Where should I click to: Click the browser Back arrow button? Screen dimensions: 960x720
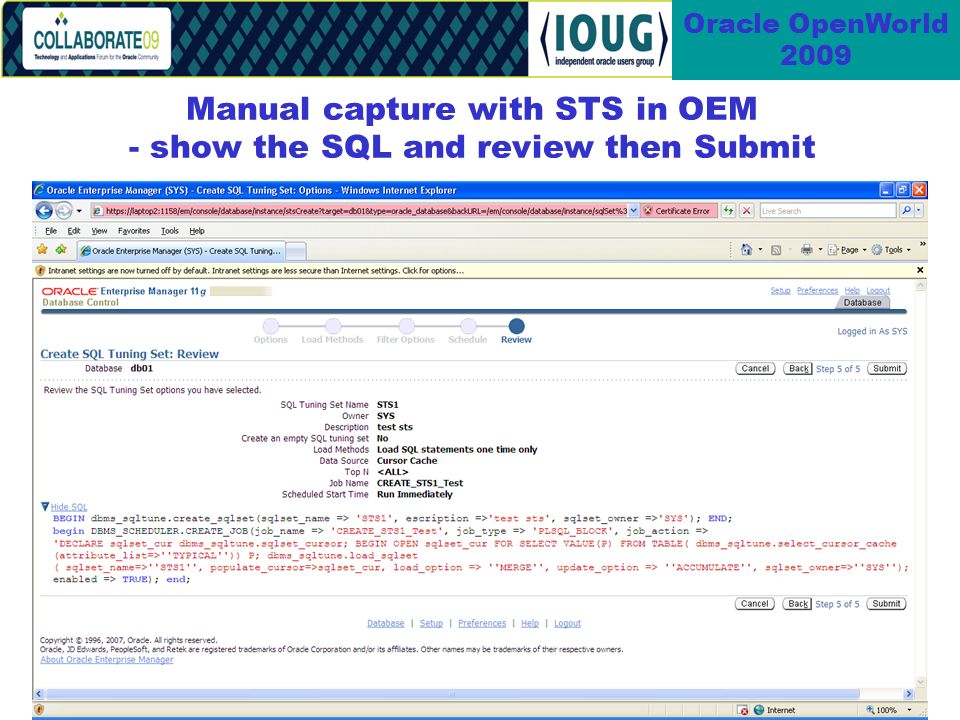pyautogui.click(x=44, y=211)
